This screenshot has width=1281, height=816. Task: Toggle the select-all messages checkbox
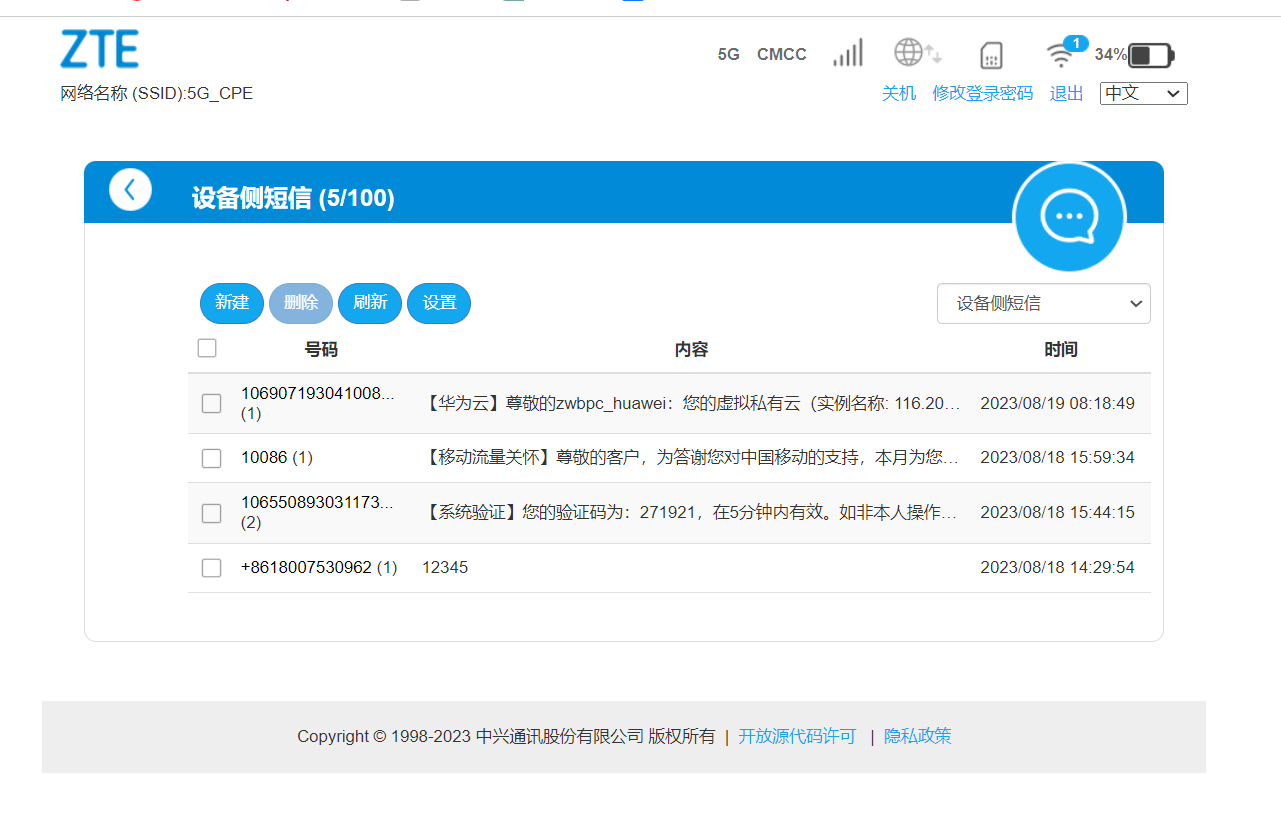[207, 348]
